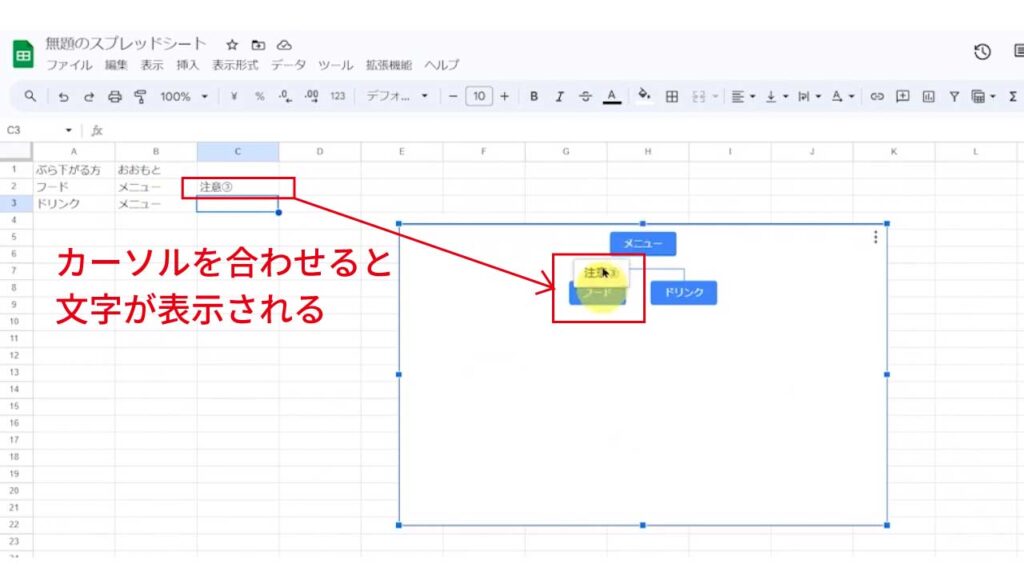
Task: Toggle italic formatting
Action: coord(560,97)
